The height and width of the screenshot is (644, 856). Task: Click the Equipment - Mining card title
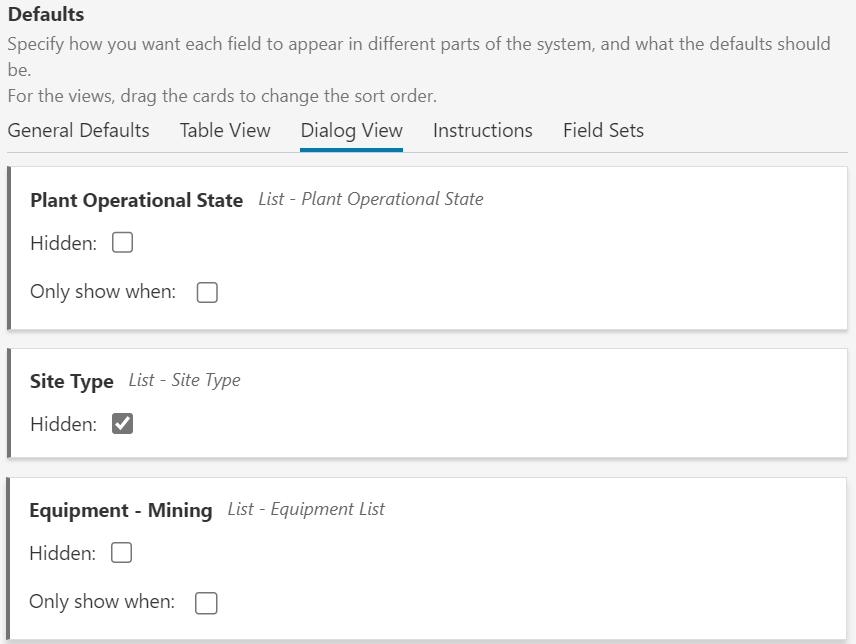pyautogui.click(x=120, y=511)
